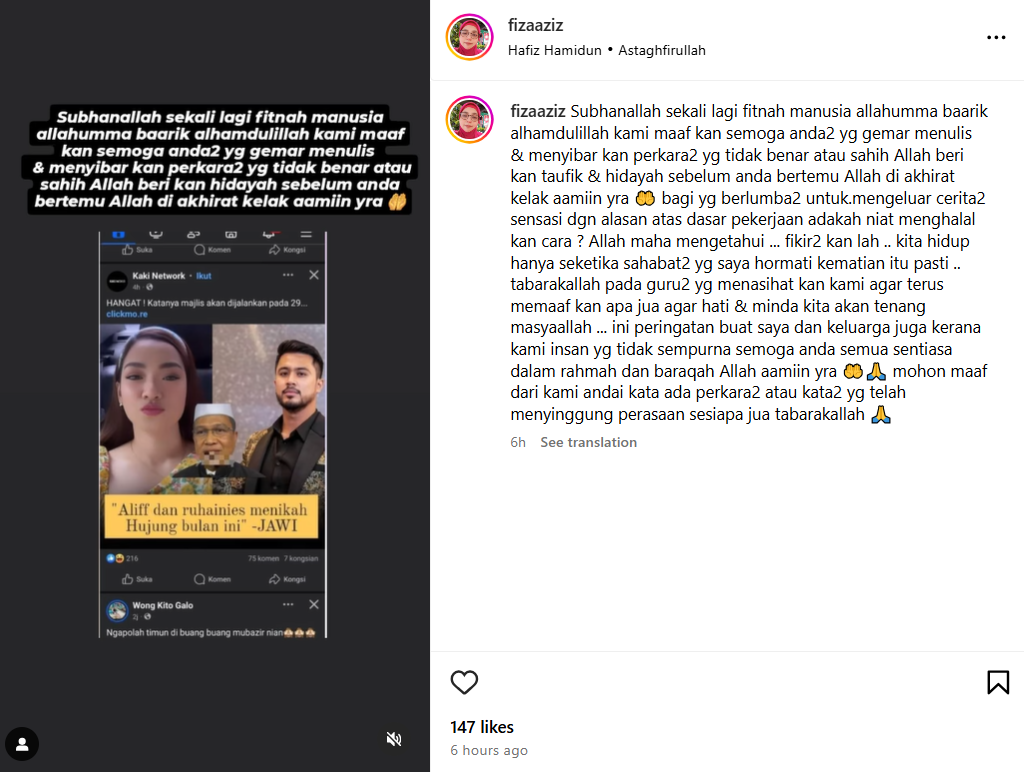
Task: Click the Wong Kito Galo three-dots menu
Action: pos(288,604)
